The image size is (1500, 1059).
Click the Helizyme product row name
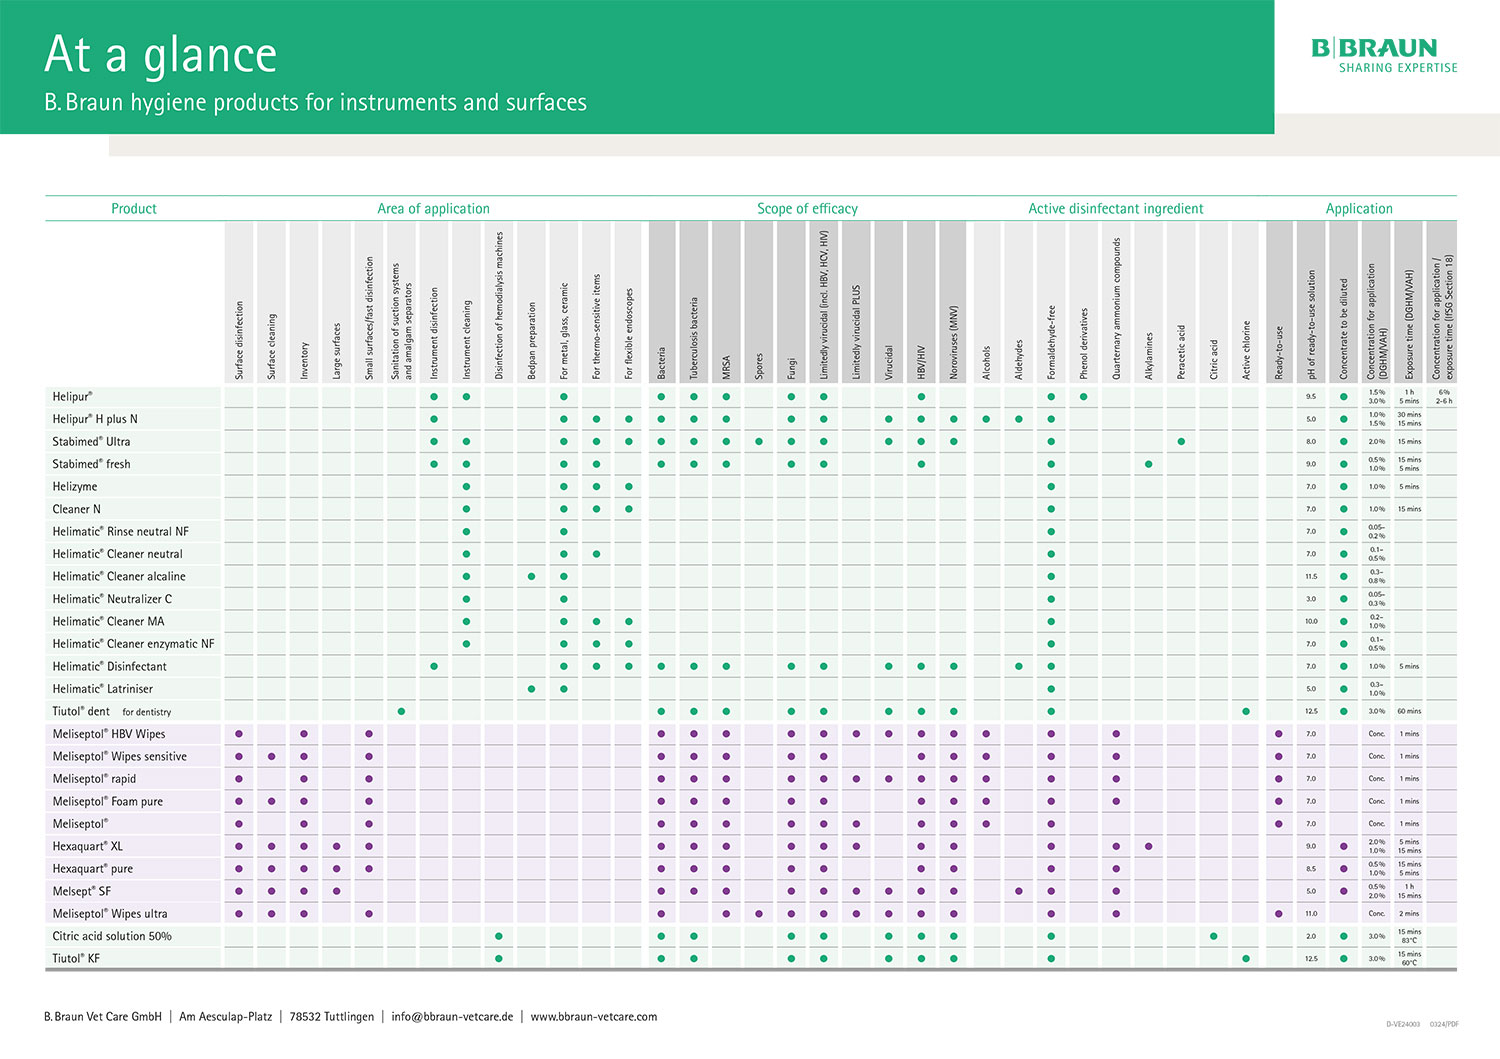click(x=75, y=487)
